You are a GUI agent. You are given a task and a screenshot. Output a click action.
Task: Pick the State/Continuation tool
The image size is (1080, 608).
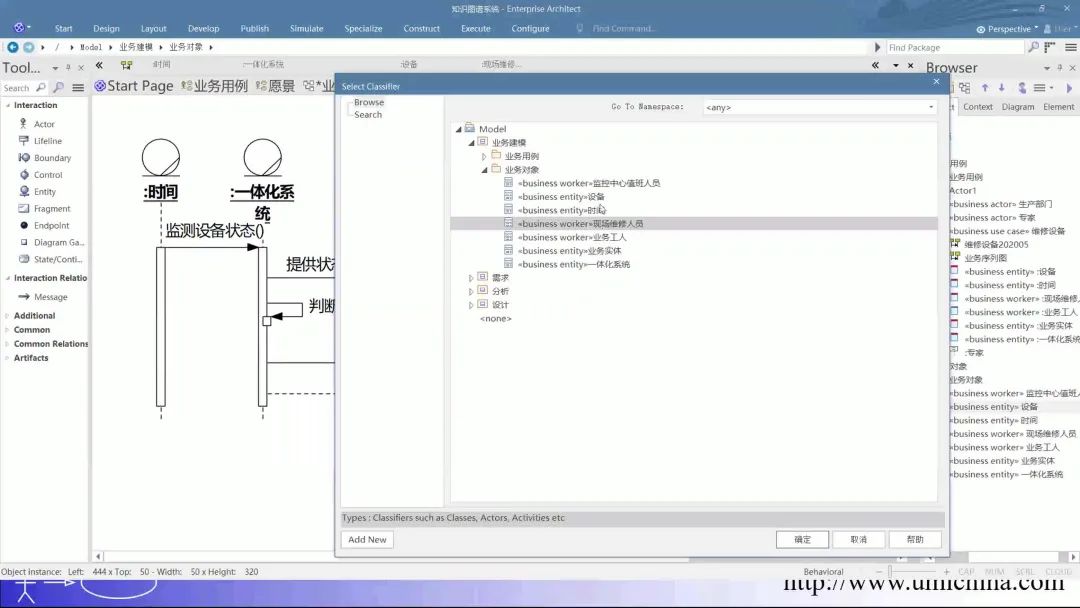(58, 259)
